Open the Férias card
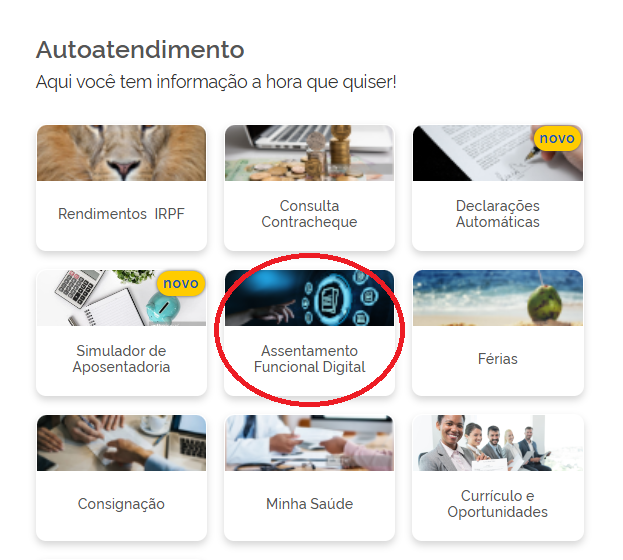 click(498, 333)
